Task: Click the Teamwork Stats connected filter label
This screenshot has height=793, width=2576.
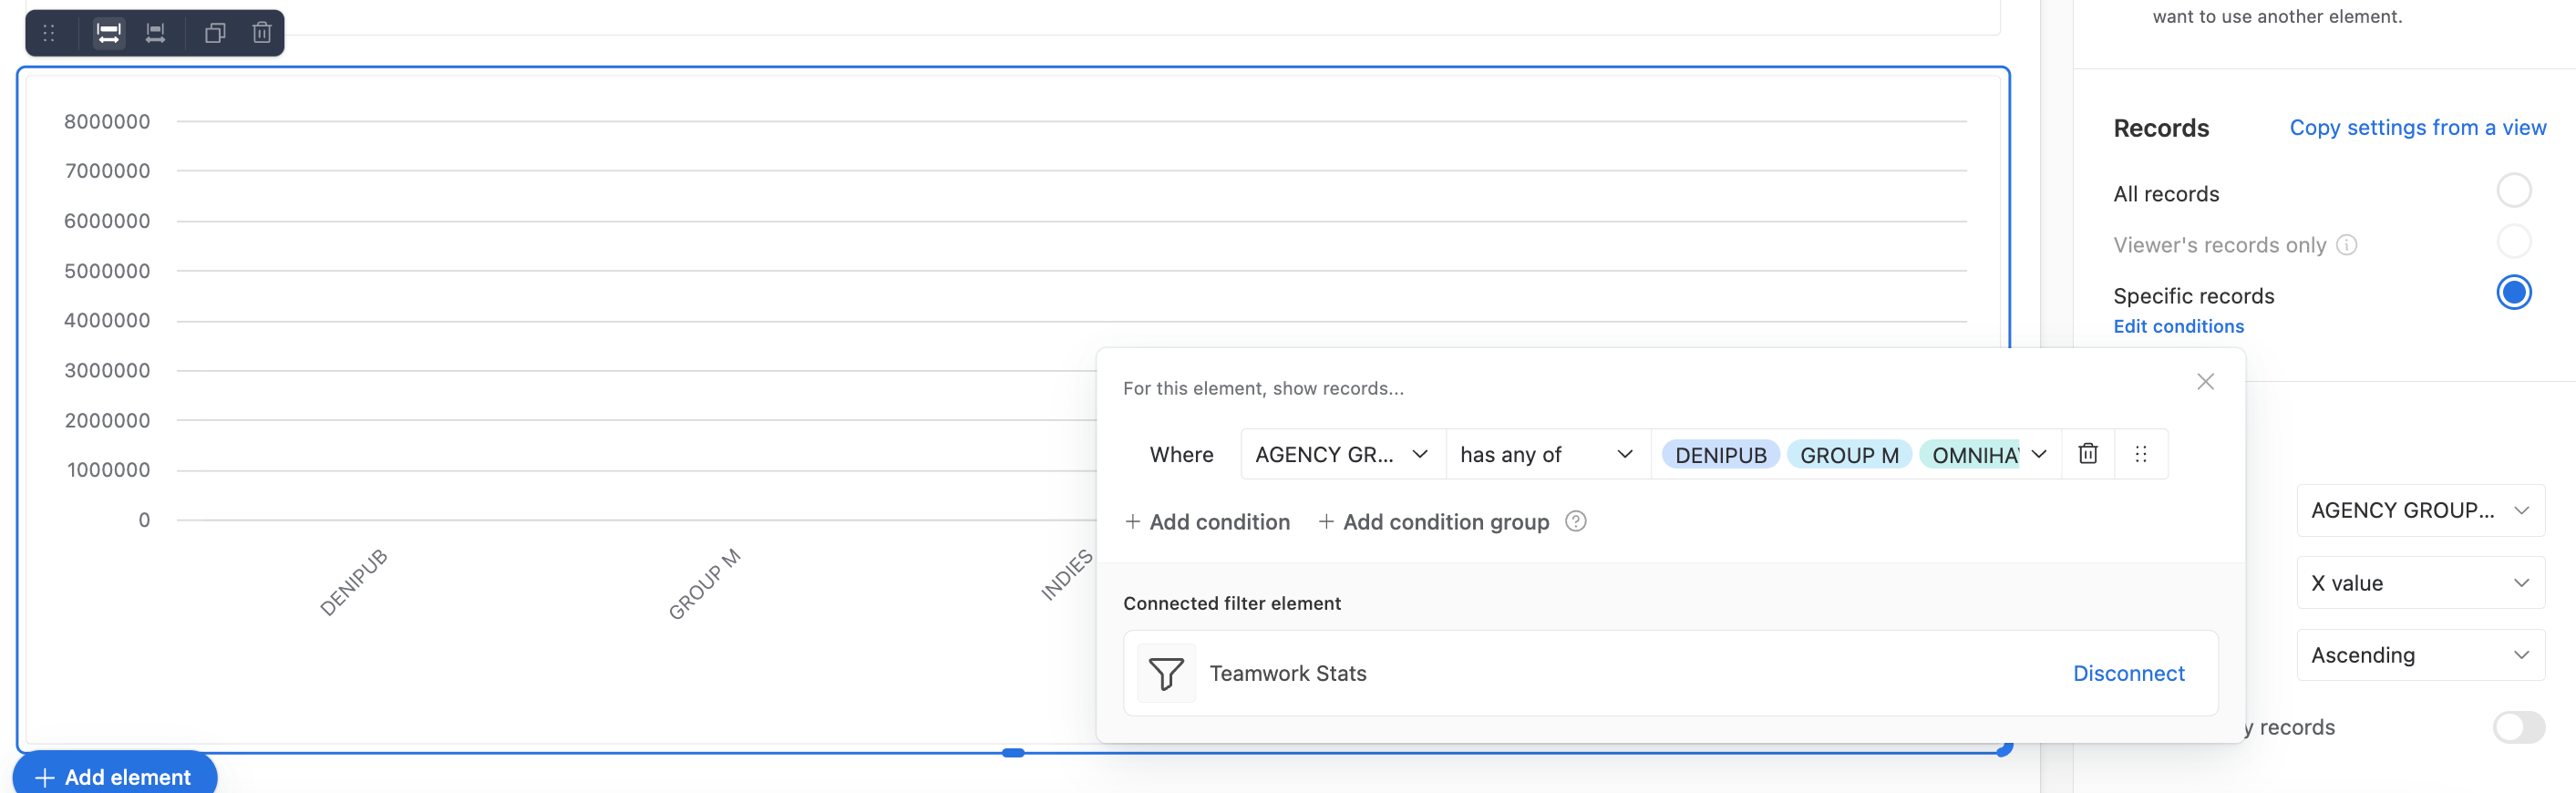Action: (1287, 673)
